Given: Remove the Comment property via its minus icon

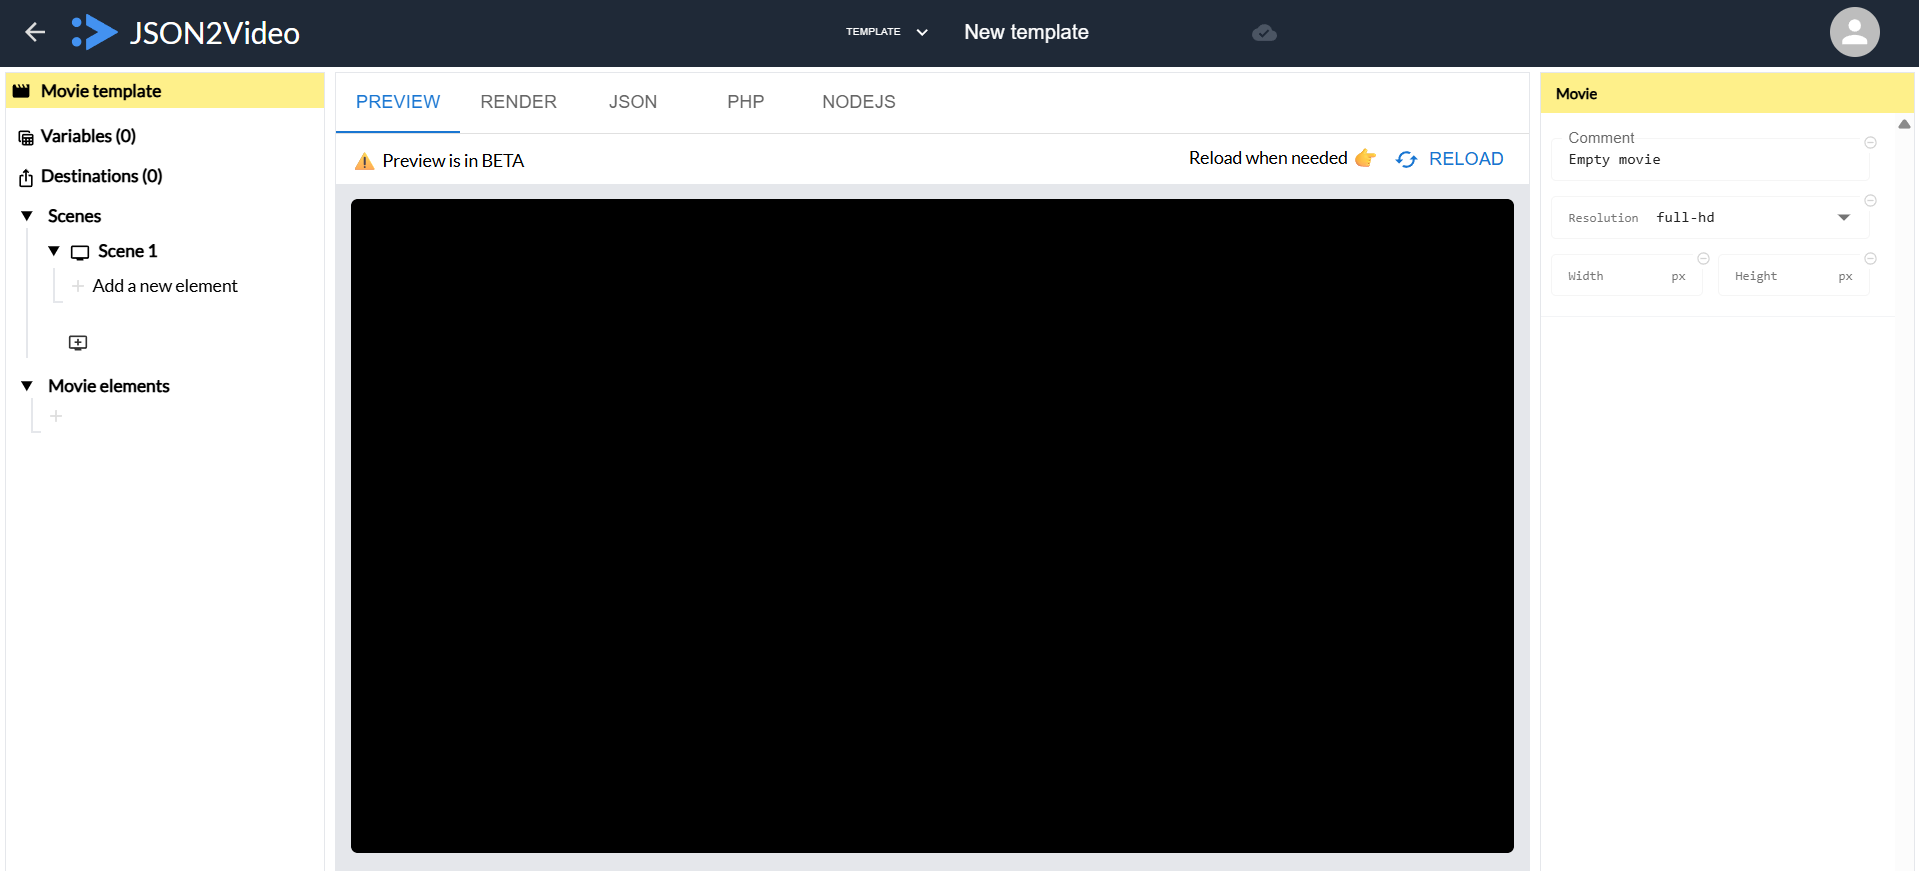Looking at the screenshot, I should coord(1870,143).
